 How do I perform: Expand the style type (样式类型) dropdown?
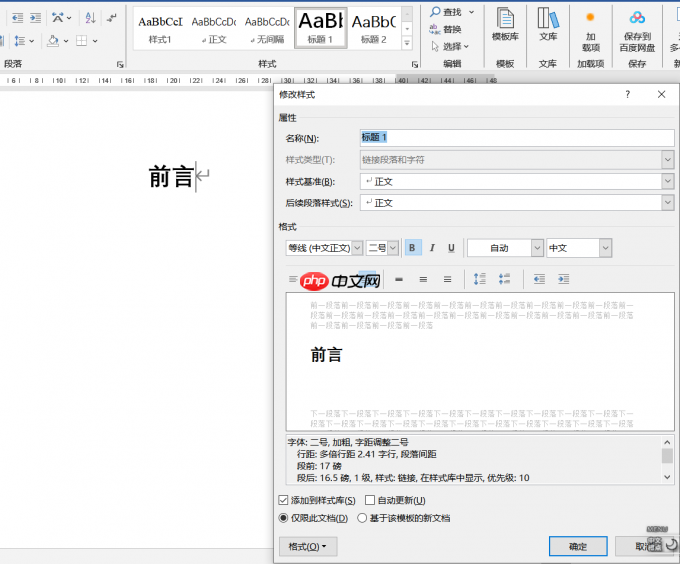pos(667,160)
